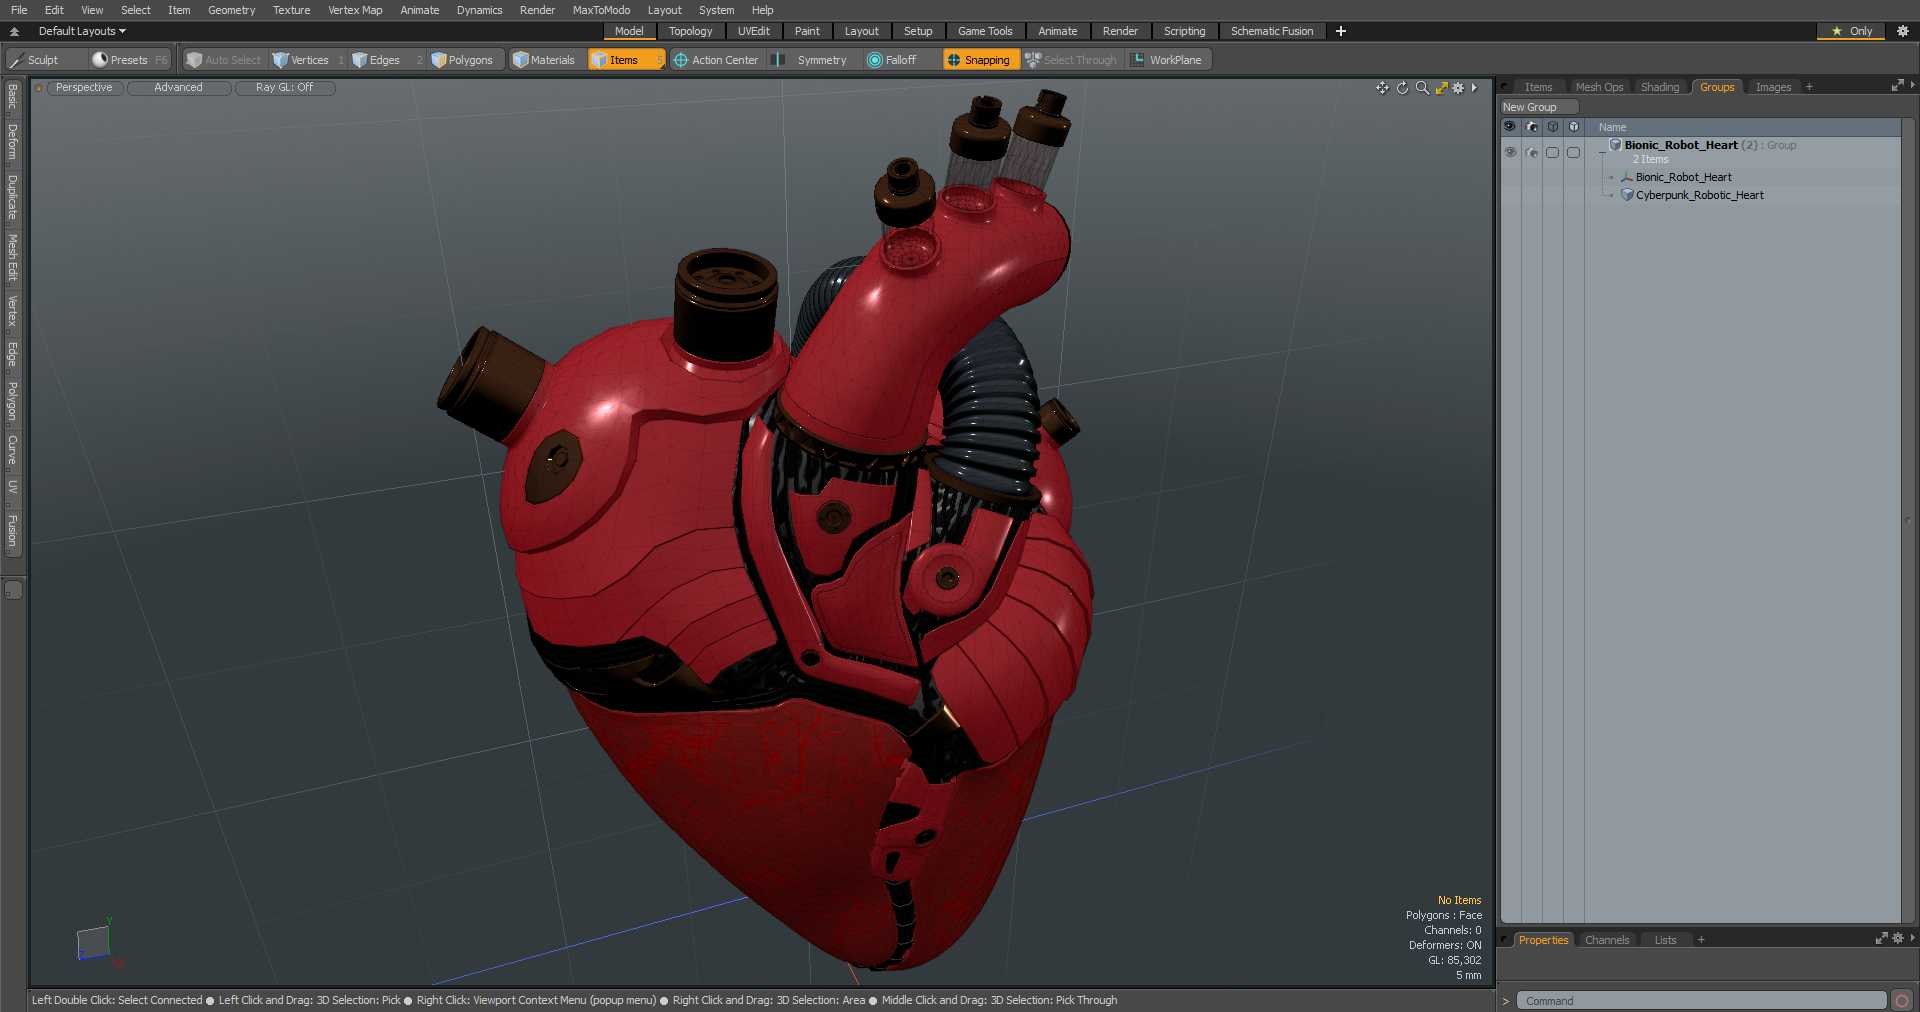Switch to the Channels tab

coord(1607,940)
